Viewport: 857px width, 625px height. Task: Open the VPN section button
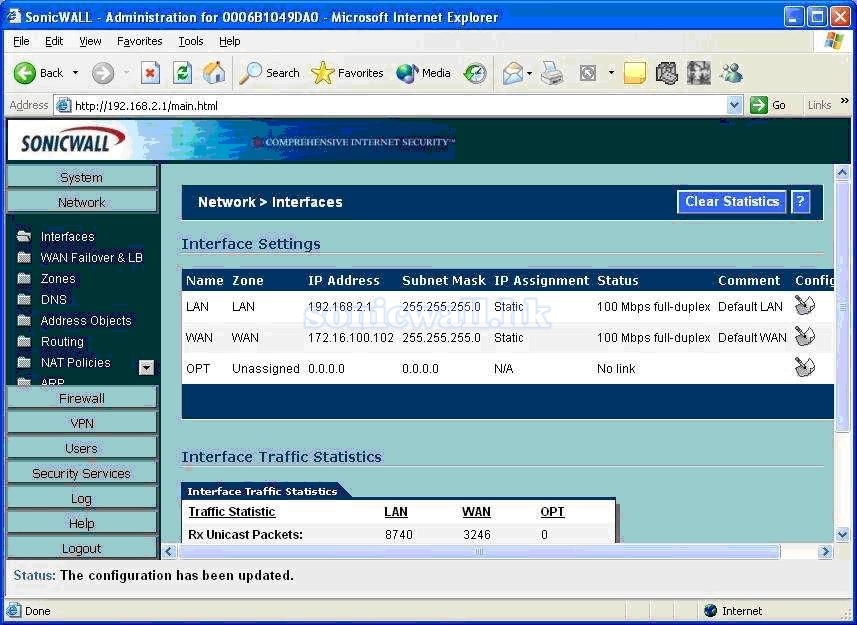tap(82, 423)
